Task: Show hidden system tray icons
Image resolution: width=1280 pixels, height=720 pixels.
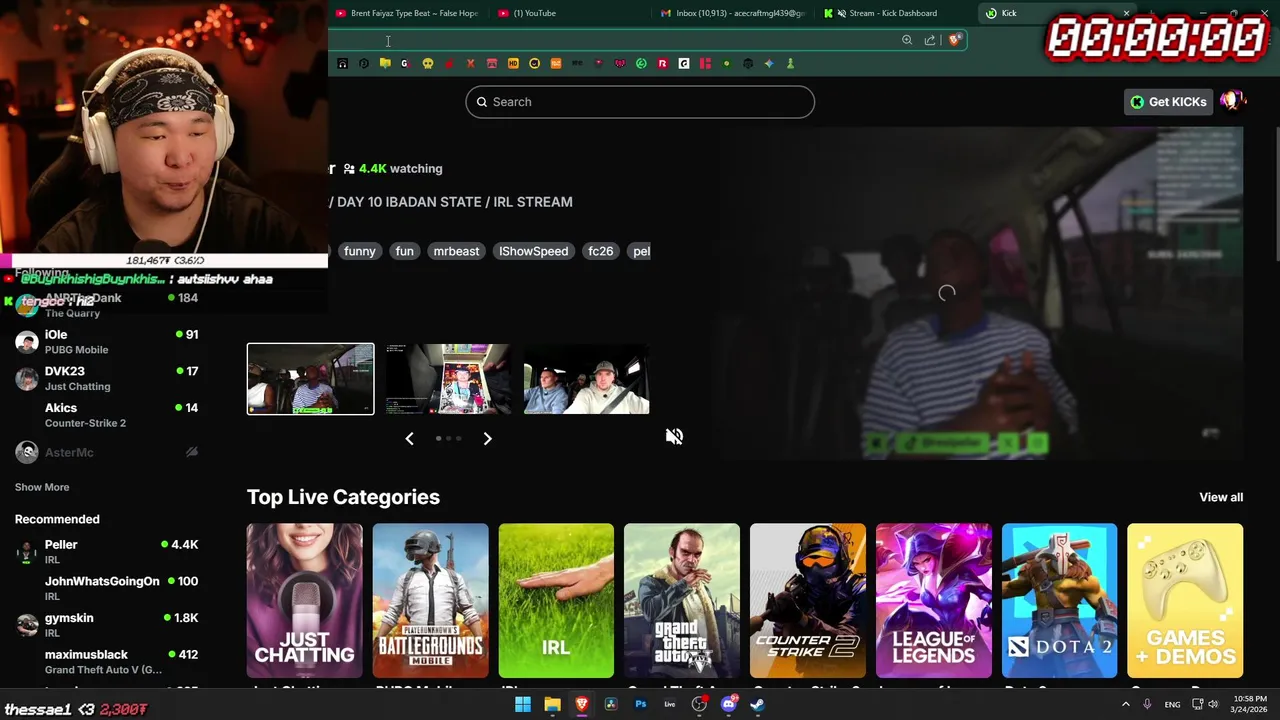Action: [1126, 704]
